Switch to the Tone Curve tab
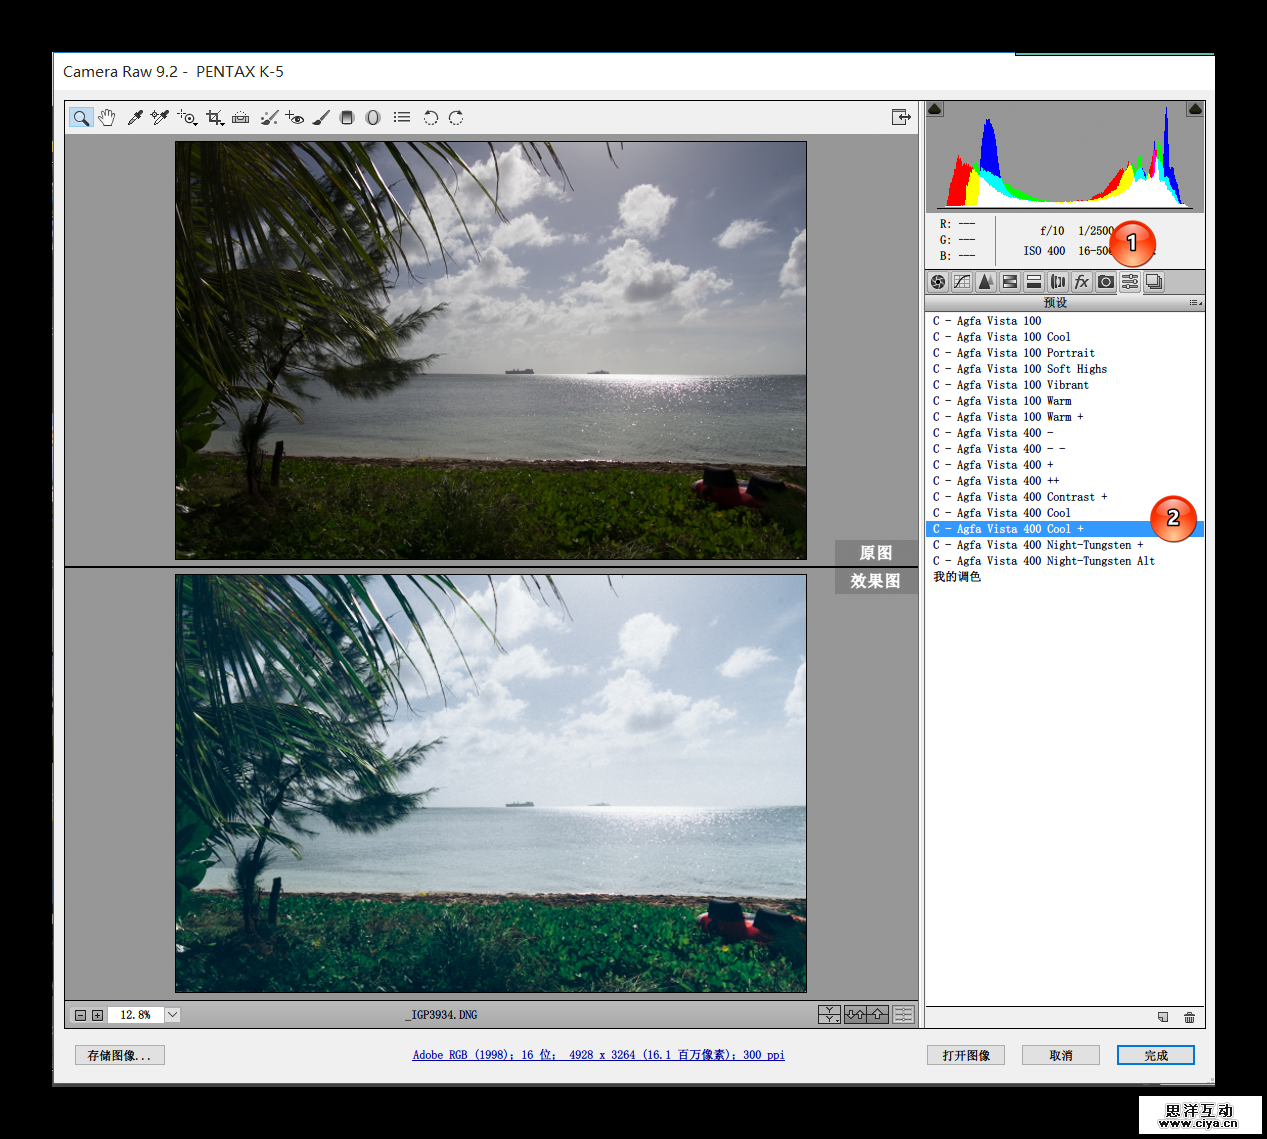Image resolution: width=1267 pixels, height=1139 pixels. pyautogui.click(x=962, y=282)
